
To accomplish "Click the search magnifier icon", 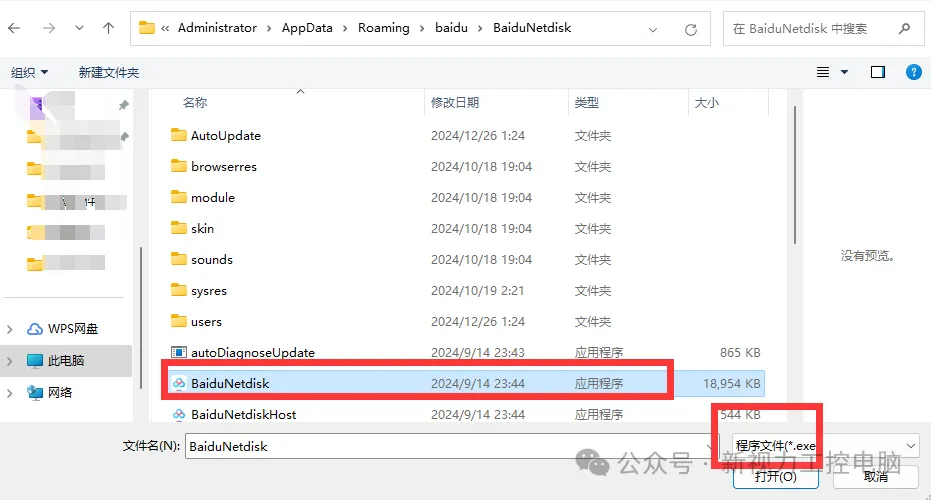I will [x=904, y=29].
